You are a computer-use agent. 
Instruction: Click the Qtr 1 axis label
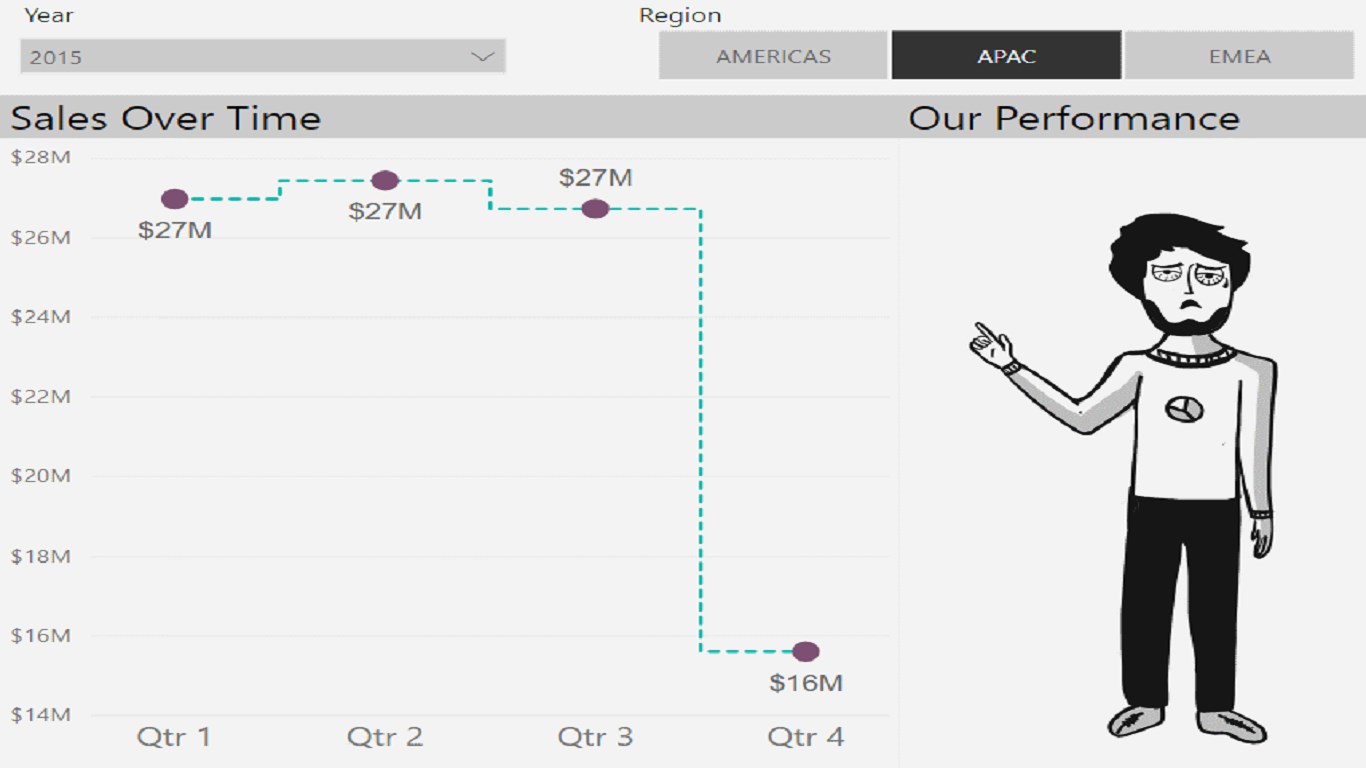(x=174, y=738)
